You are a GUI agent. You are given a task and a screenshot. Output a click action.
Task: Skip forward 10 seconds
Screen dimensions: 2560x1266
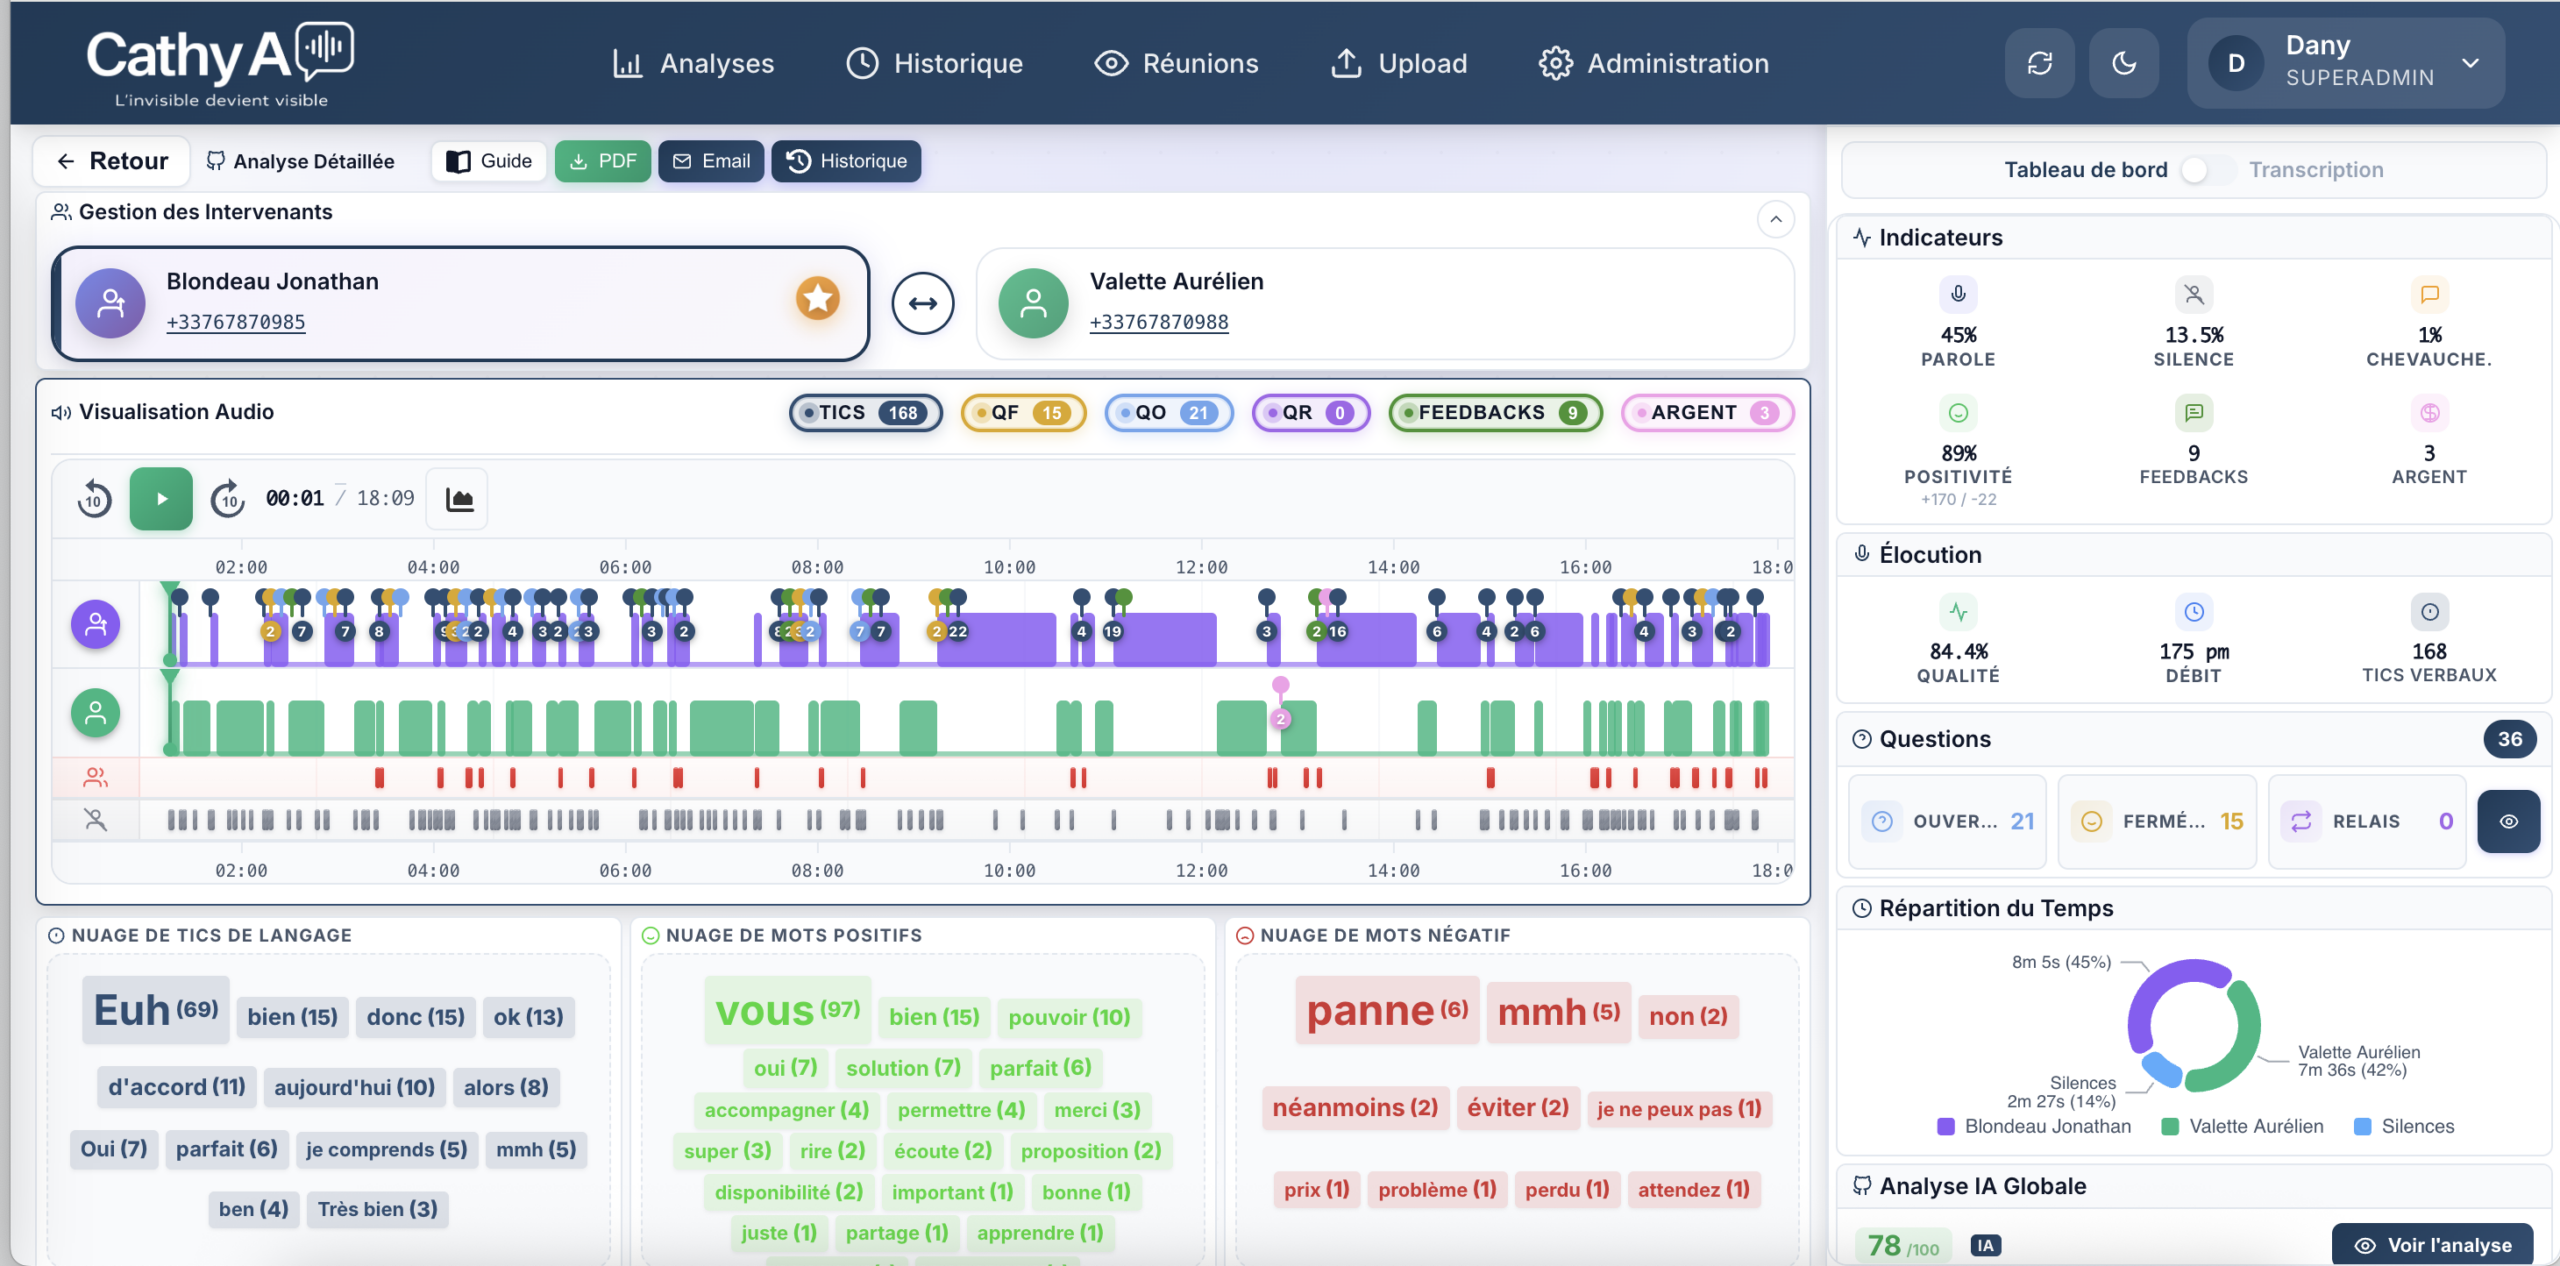coord(228,498)
